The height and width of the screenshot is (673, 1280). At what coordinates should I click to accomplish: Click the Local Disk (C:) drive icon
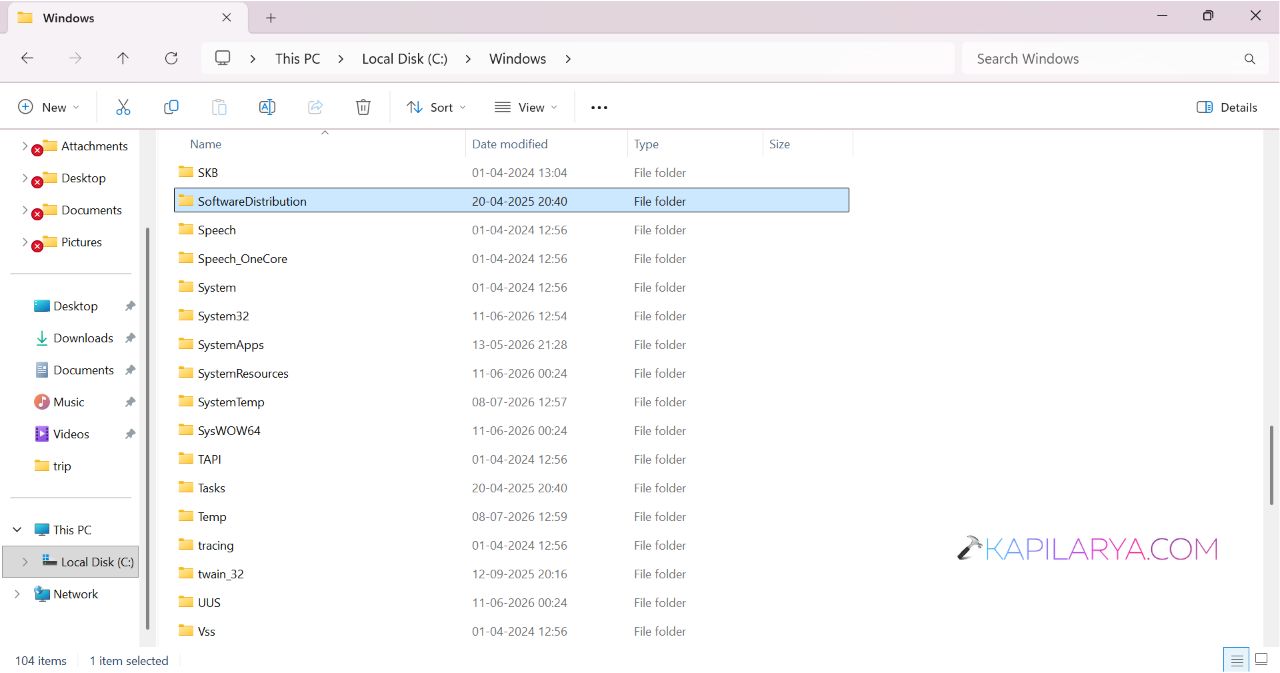point(49,562)
